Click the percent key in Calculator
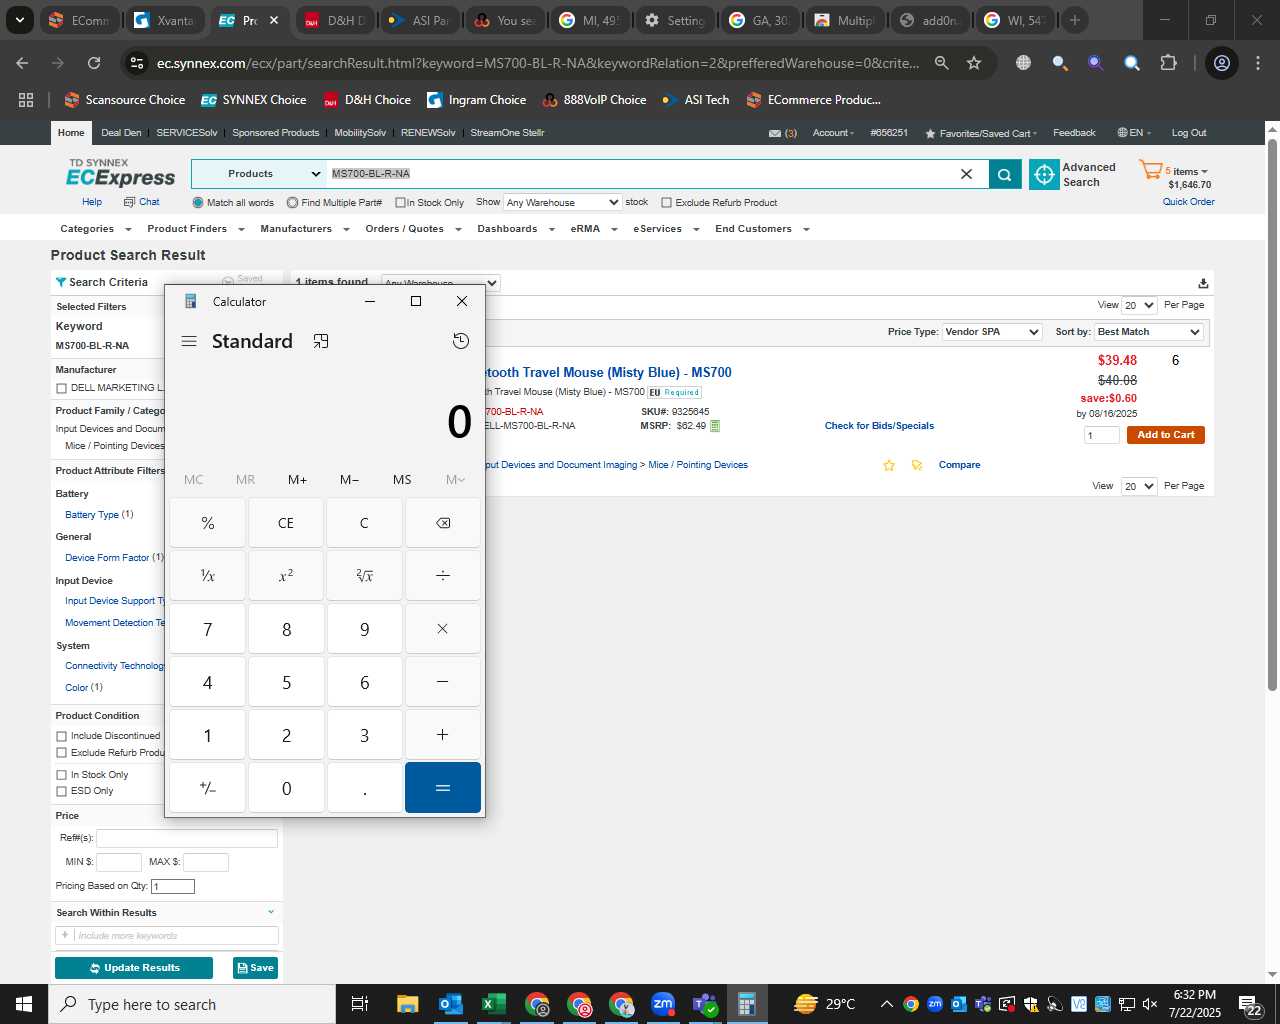 [x=208, y=523]
